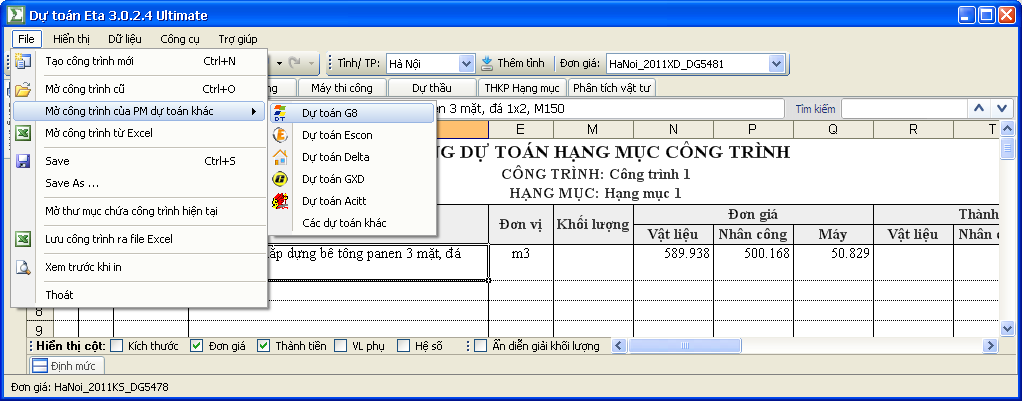Click the vertical scrollbar down arrow
1022x401 pixels.
(x=1008, y=329)
